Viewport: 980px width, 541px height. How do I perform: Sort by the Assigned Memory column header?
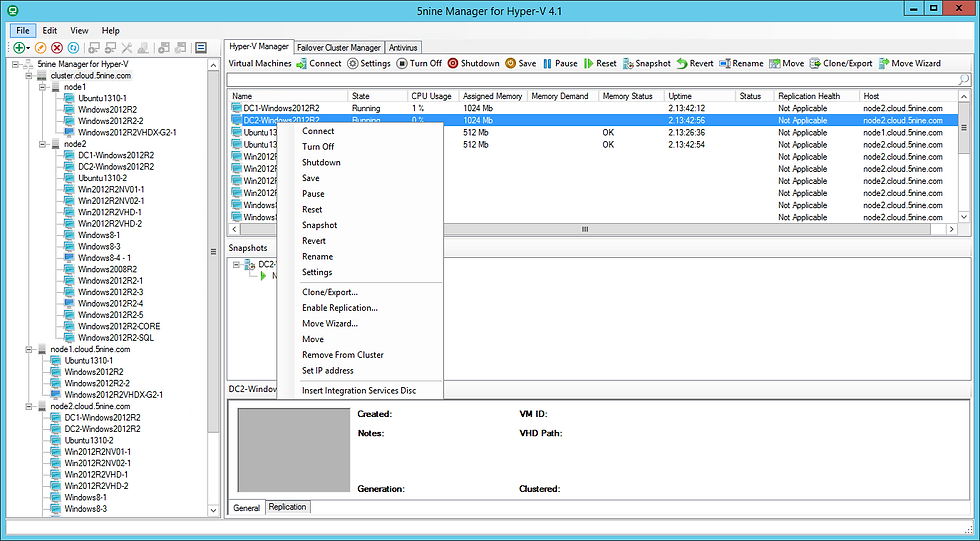[x=492, y=96]
